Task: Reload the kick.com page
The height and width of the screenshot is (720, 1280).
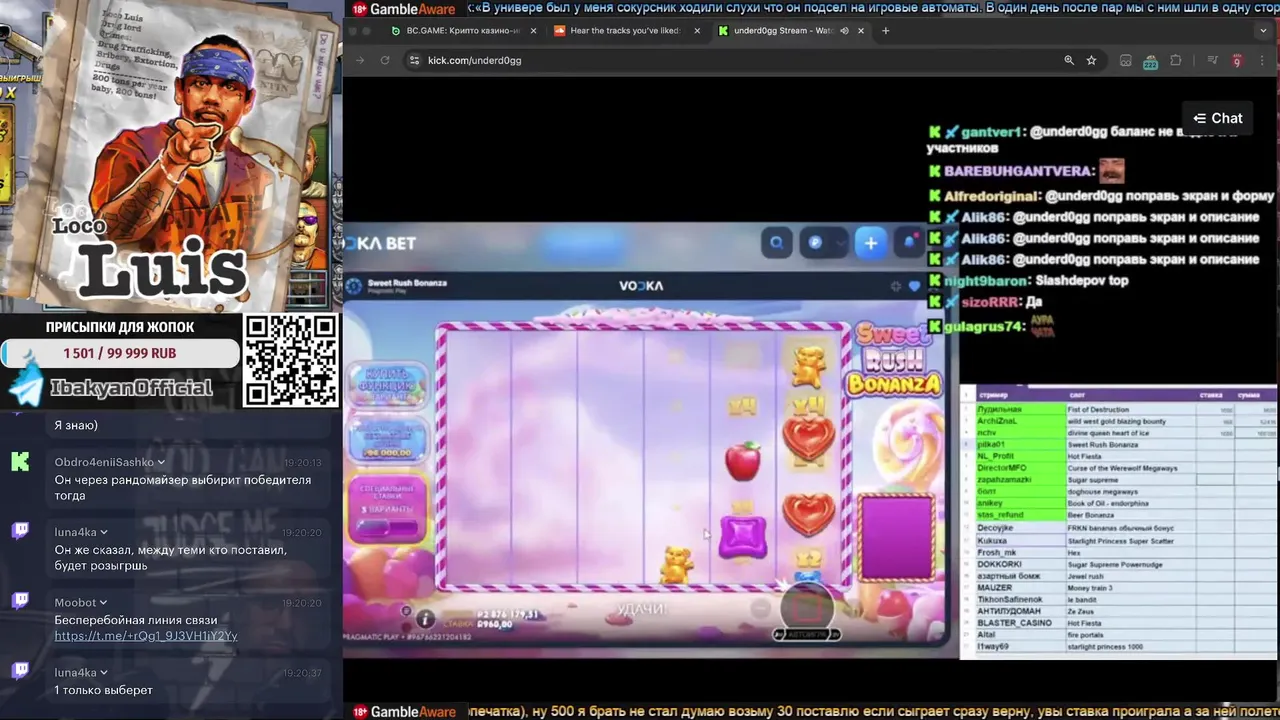Action: [x=384, y=60]
